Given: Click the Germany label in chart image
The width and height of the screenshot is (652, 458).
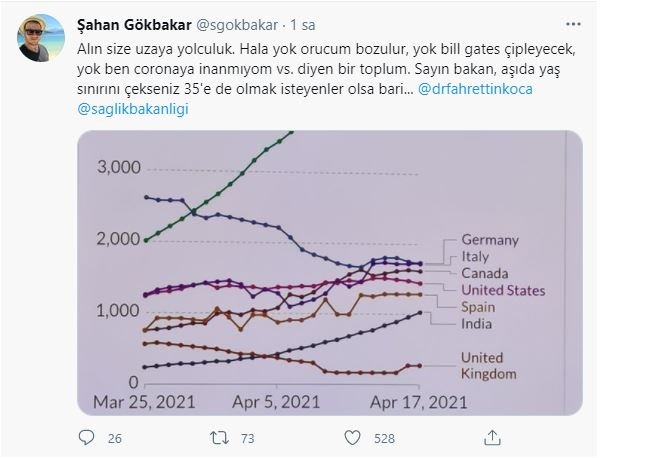Looking at the screenshot, I should (x=490, y=240).
